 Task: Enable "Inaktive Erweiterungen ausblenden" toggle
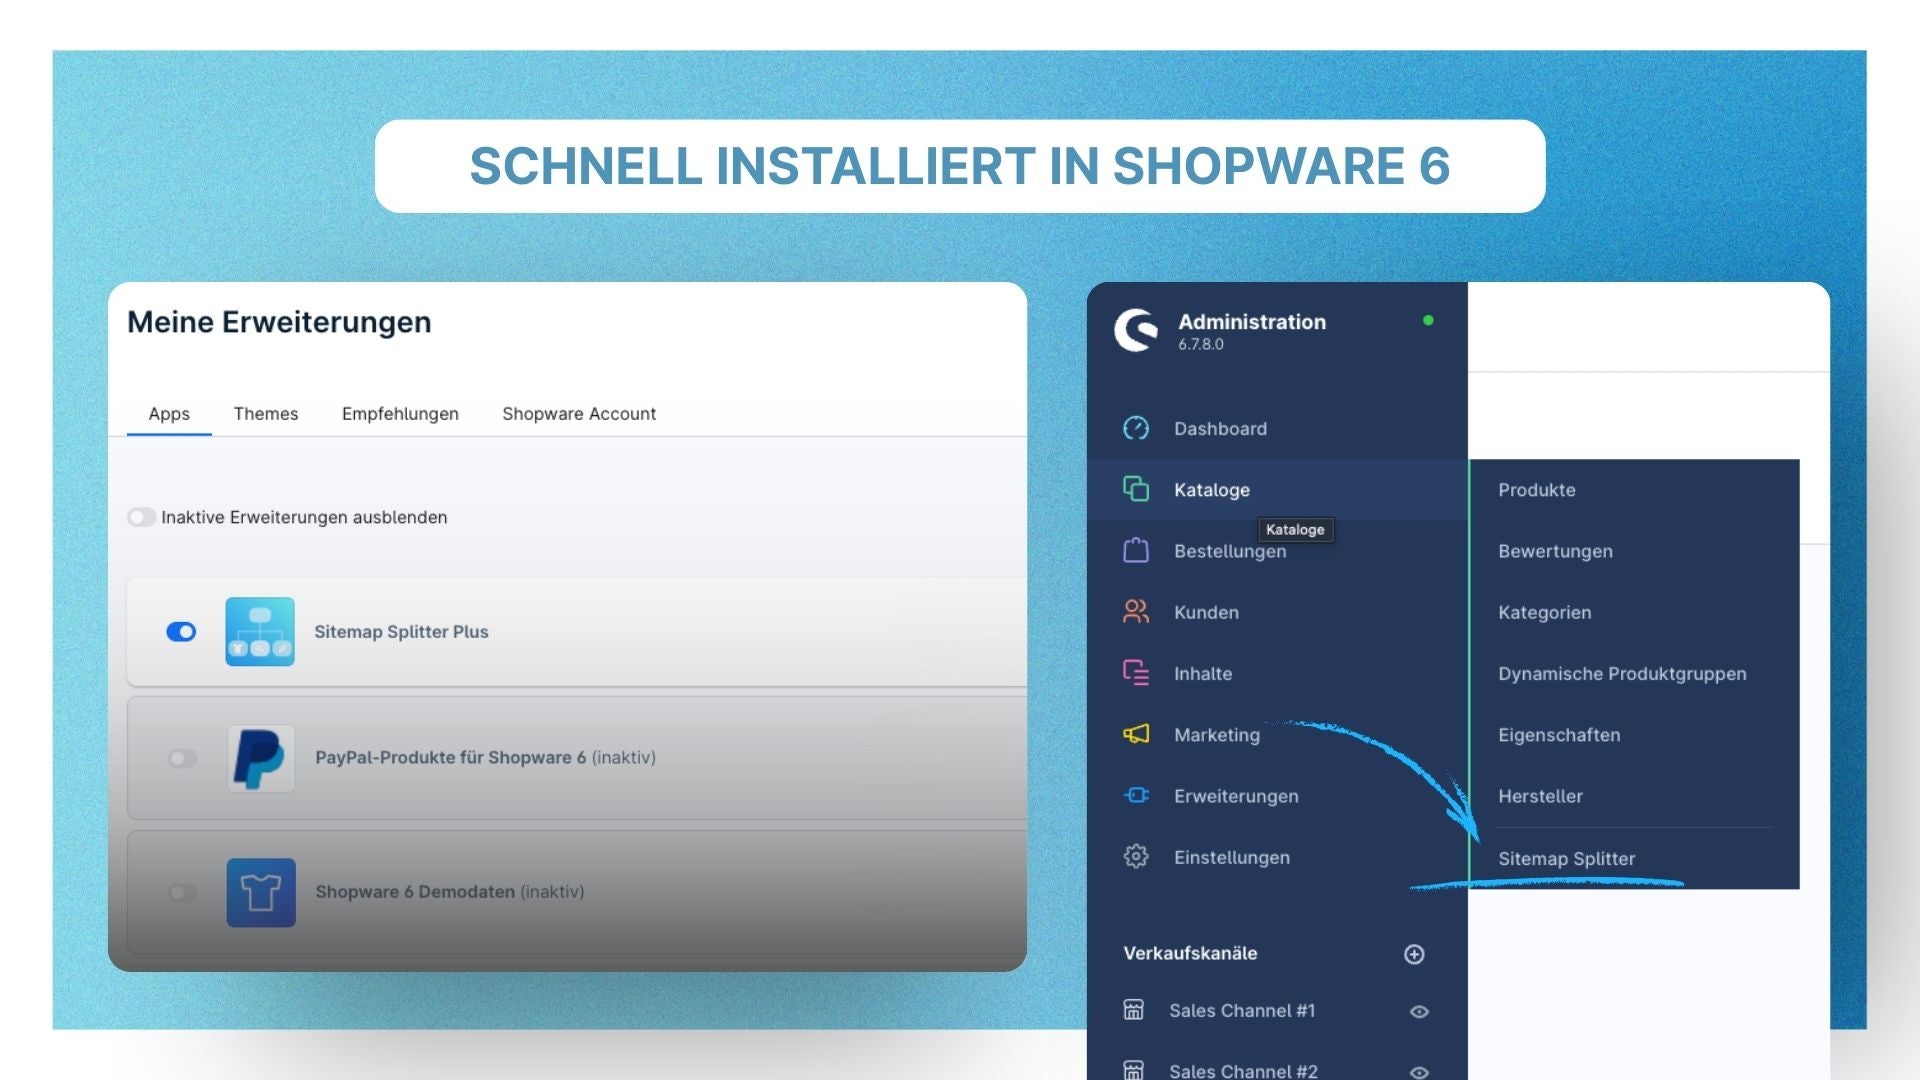141,517
